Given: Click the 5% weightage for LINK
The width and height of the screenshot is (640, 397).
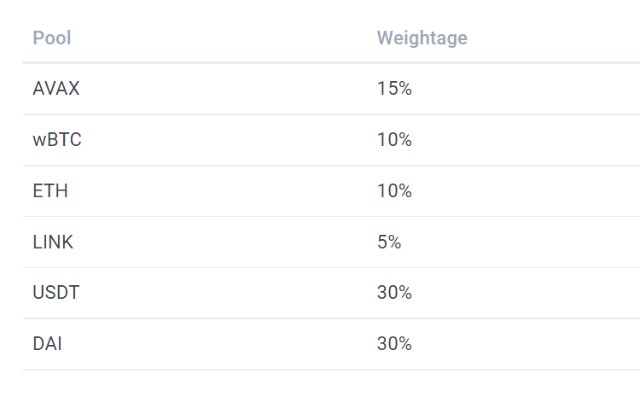Looking at the screenshot, I should pyautogui.click(x=389, y=242).
